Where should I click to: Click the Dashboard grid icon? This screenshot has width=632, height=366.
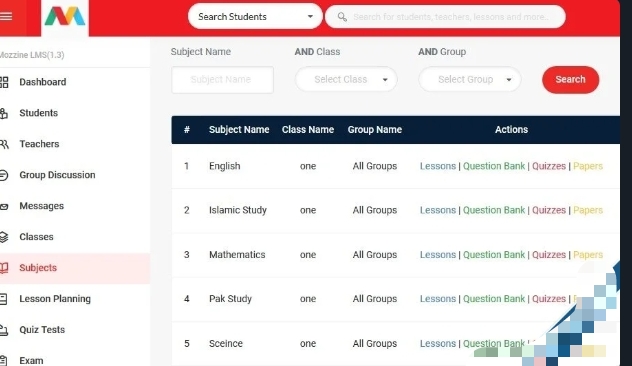[x=4, y=82]
